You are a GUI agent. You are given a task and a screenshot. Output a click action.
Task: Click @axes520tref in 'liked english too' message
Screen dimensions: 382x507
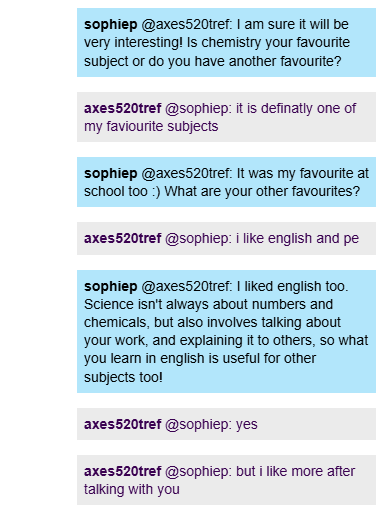point(187,287)
